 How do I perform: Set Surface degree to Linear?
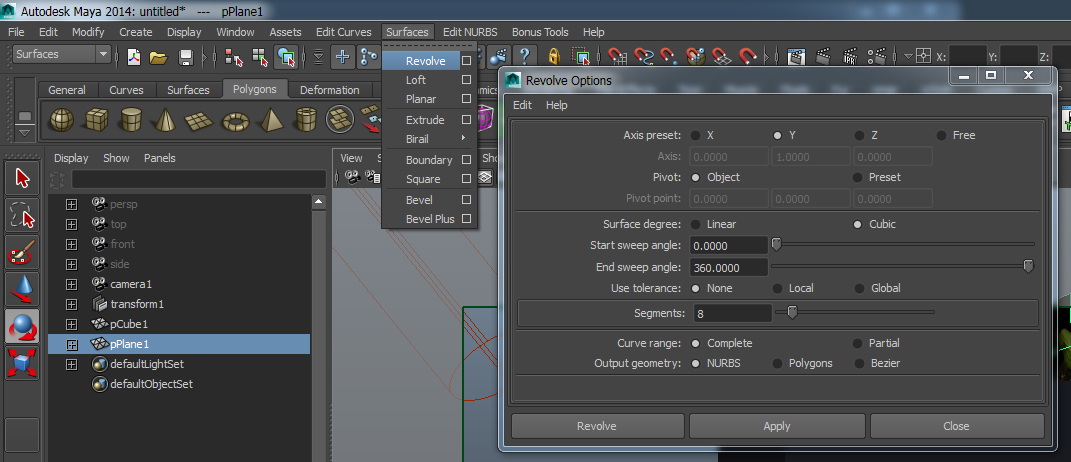pyautogui.click(x=695, y=224)
